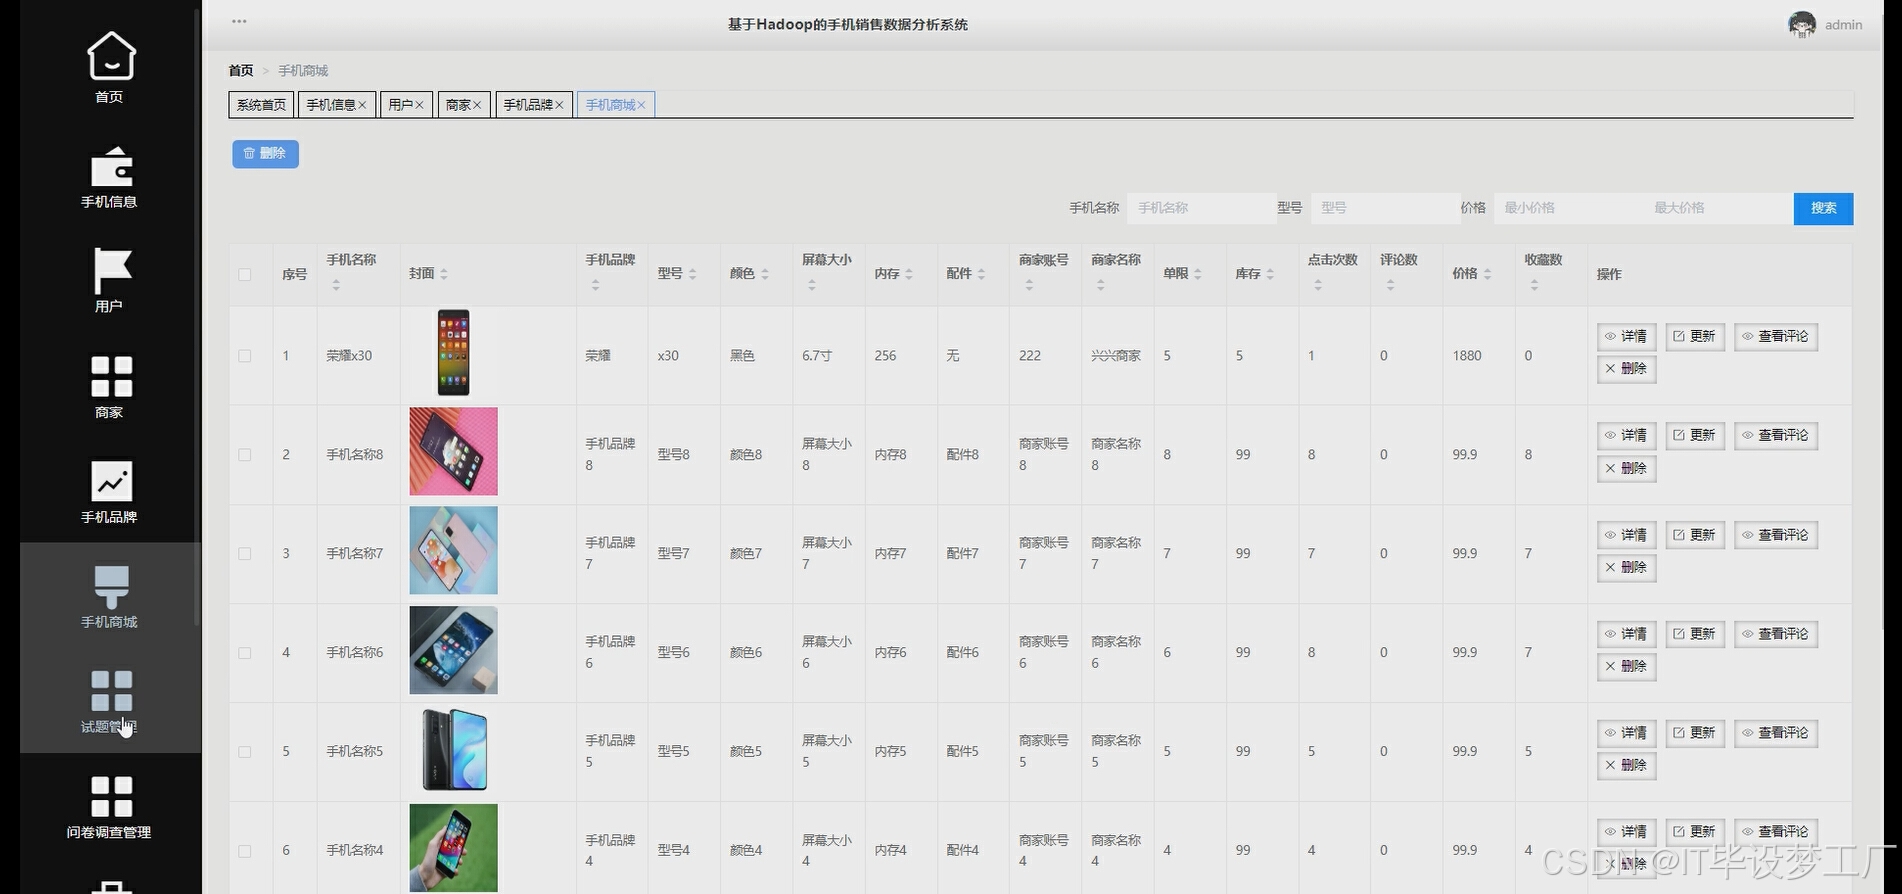Image resolution: width=1902 pixels, height=894 pixels.
Task: Click 删除 for 荣耀x30 row
Action: point(1626,369)
